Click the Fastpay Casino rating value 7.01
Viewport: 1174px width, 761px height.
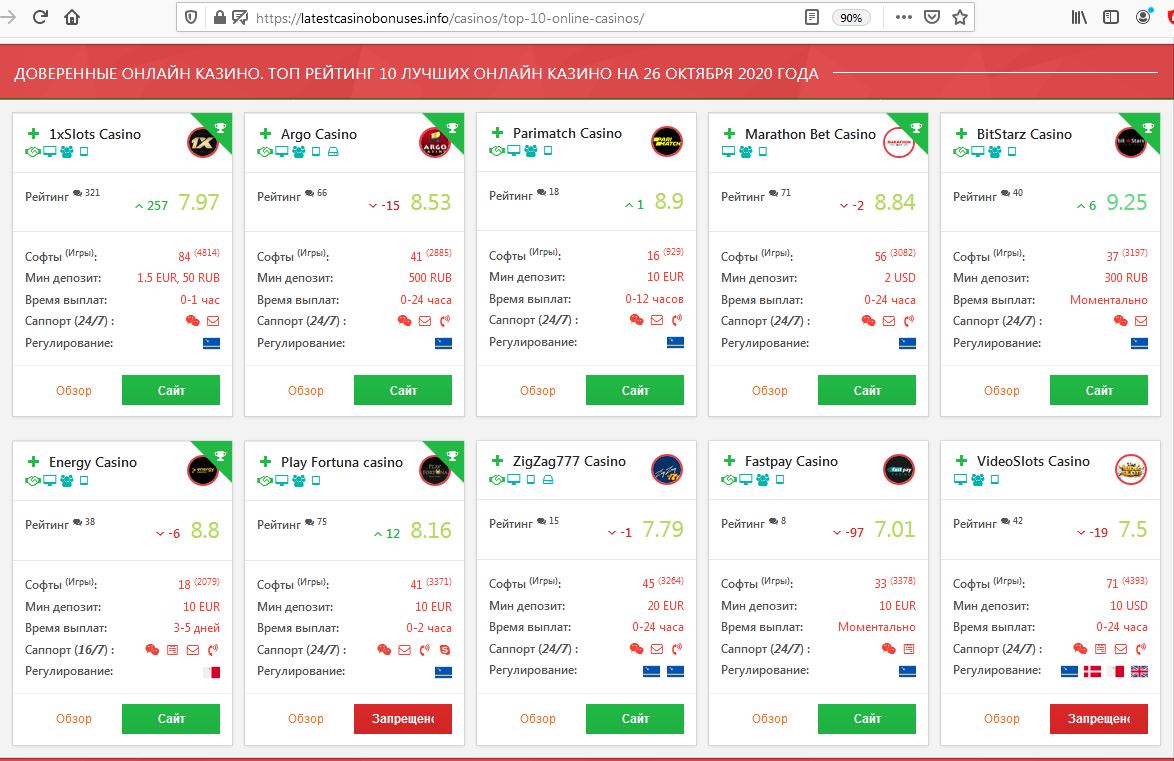point(895,530)
